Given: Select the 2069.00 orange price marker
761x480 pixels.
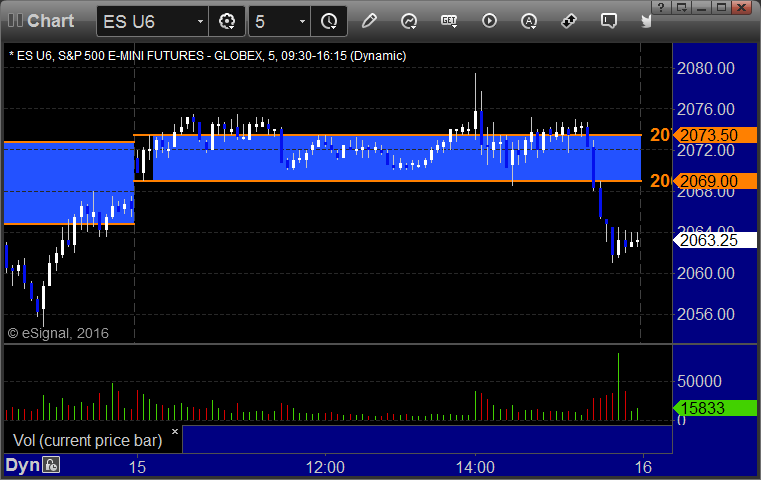Looking at the screenshot, I should click(714, 181).
